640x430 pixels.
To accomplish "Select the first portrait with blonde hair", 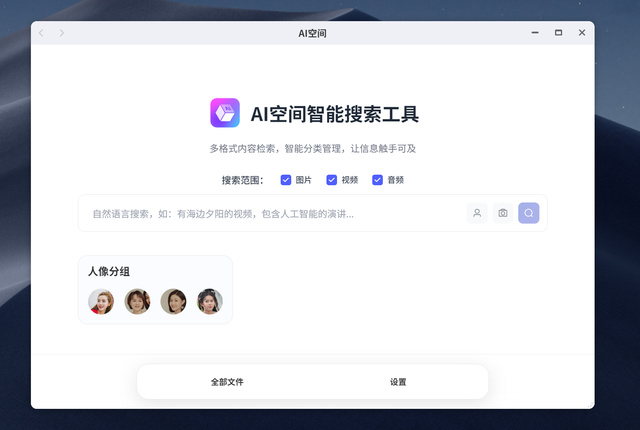I will point(101,301).
